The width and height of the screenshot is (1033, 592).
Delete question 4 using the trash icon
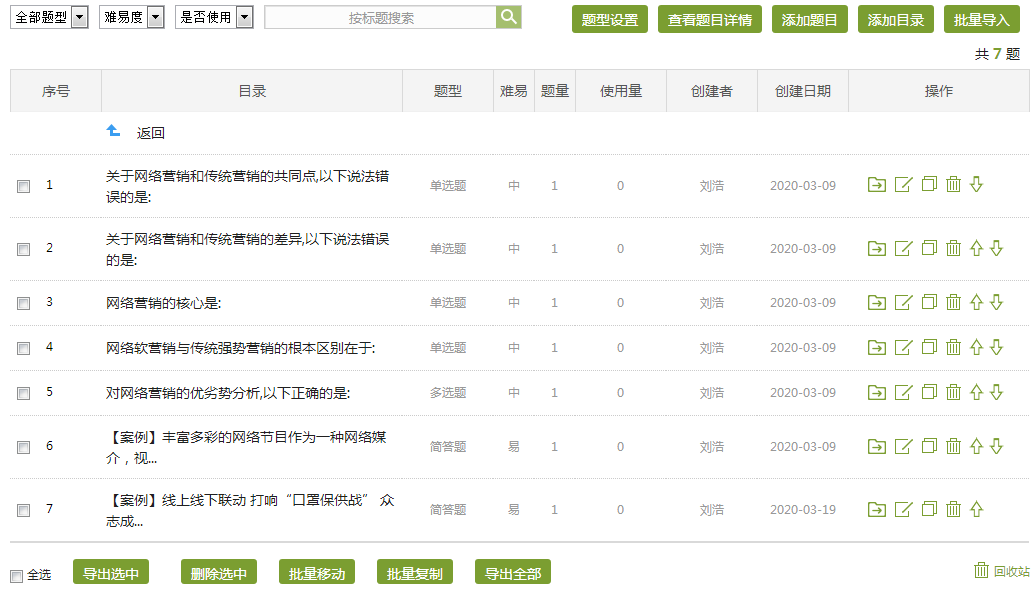click(953, 347)
